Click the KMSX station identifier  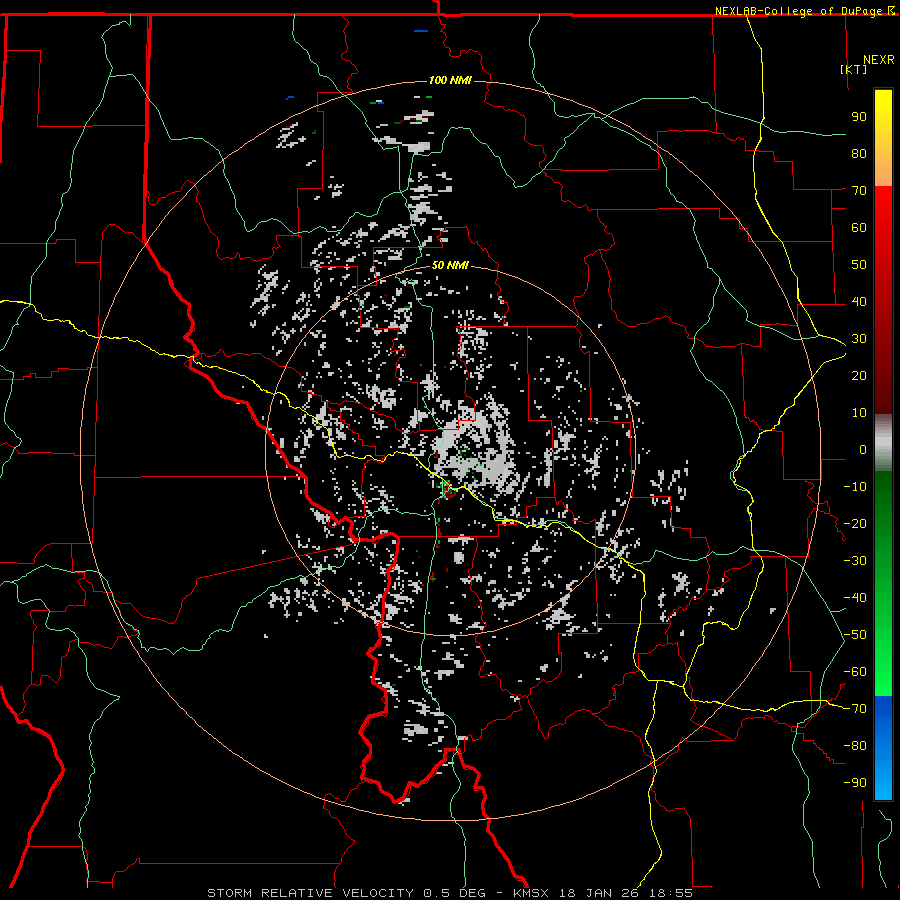coord(531,893)
